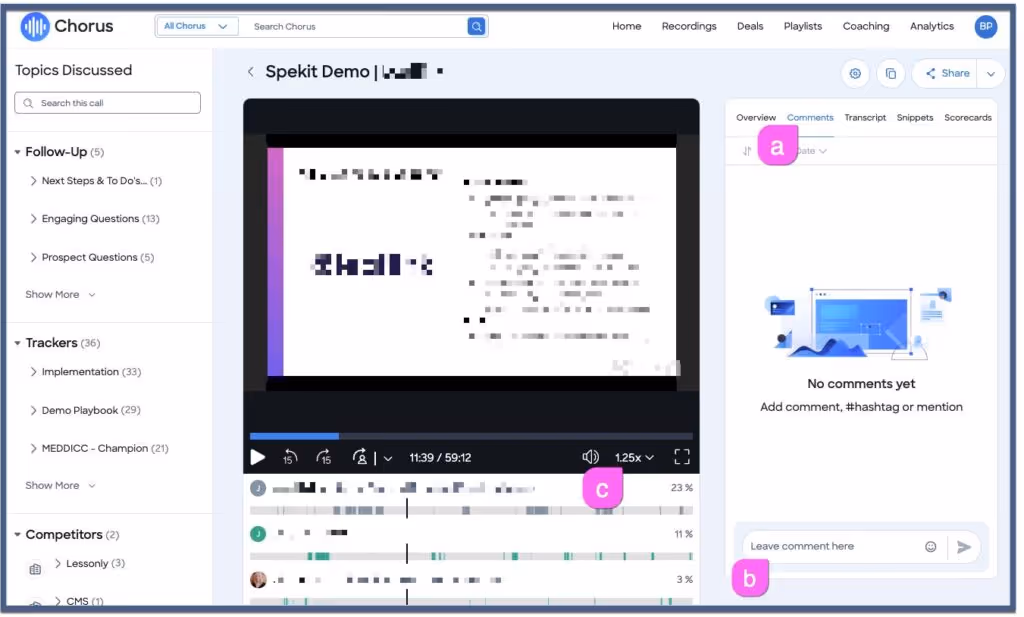Click the 11% speaker talk timeline
The height and width of the screenshot is (617, 1024).
471,558
